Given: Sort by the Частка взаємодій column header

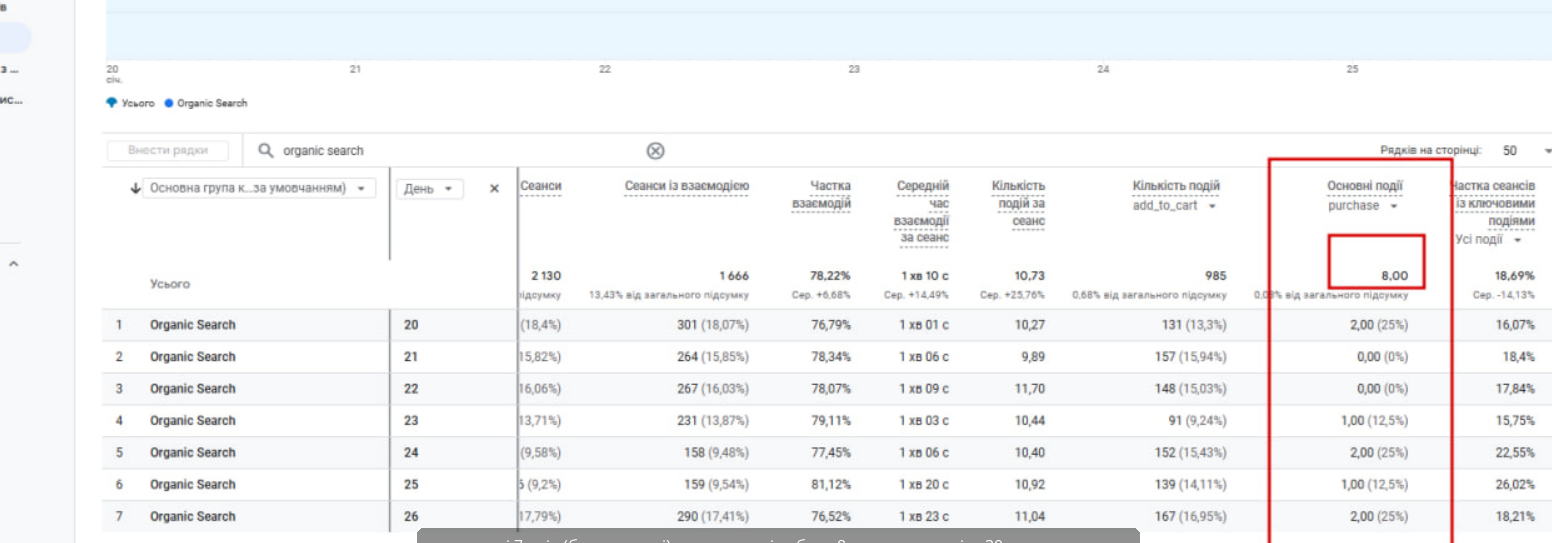Looking at the screenshot, I should [829, 194].
